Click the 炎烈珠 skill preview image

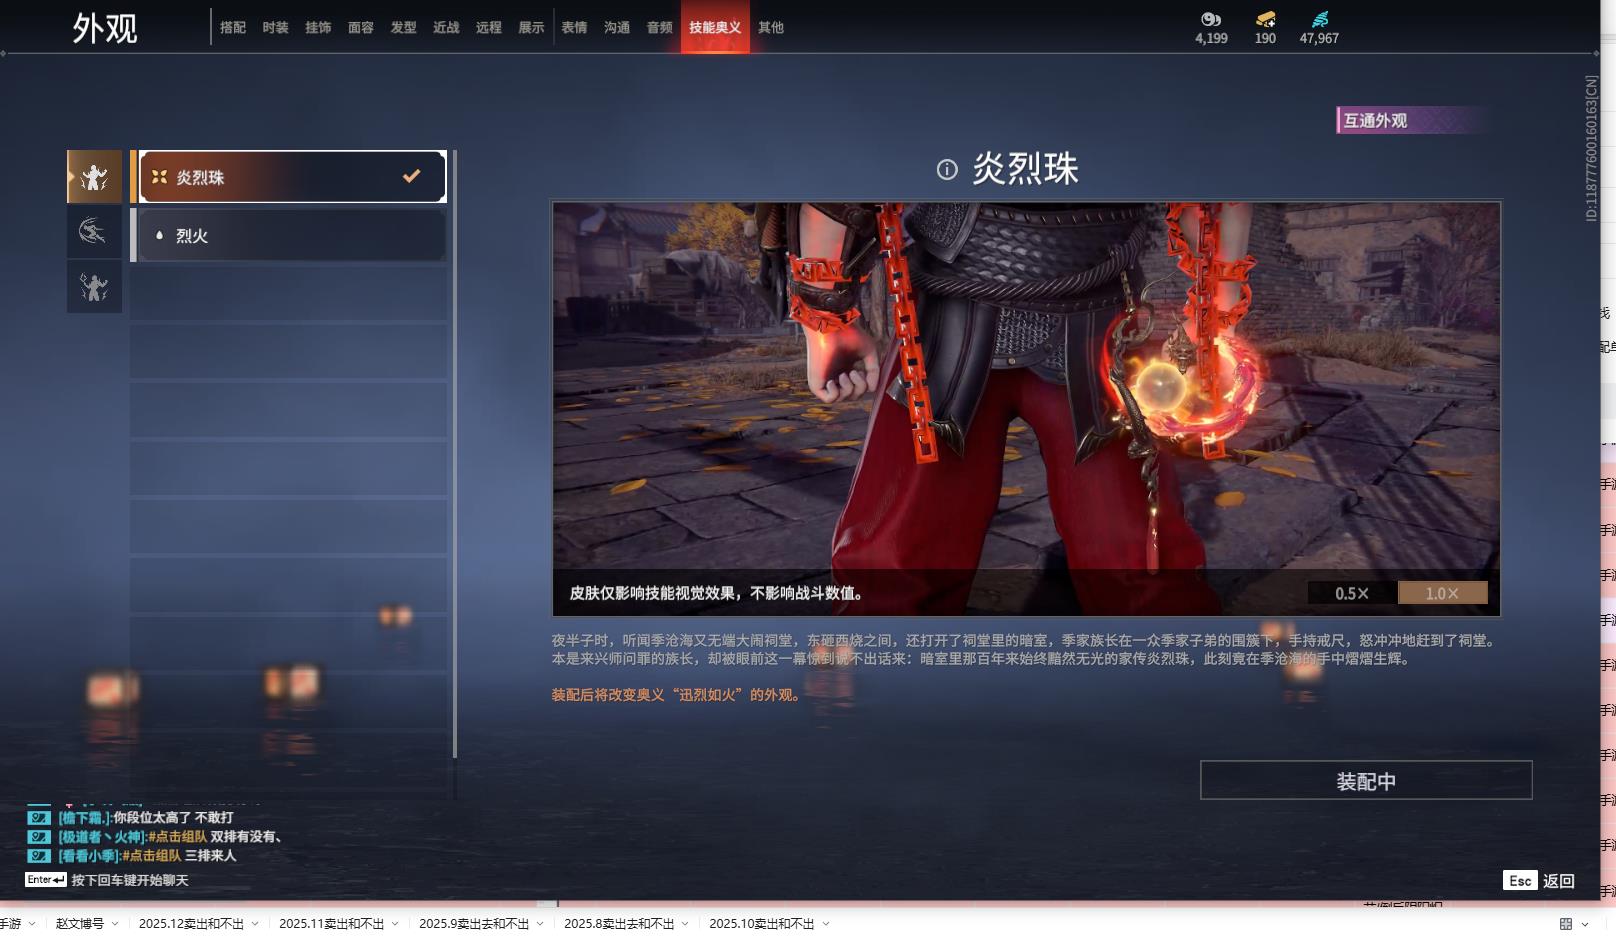pyautogui.click(x=1026, y=409)
